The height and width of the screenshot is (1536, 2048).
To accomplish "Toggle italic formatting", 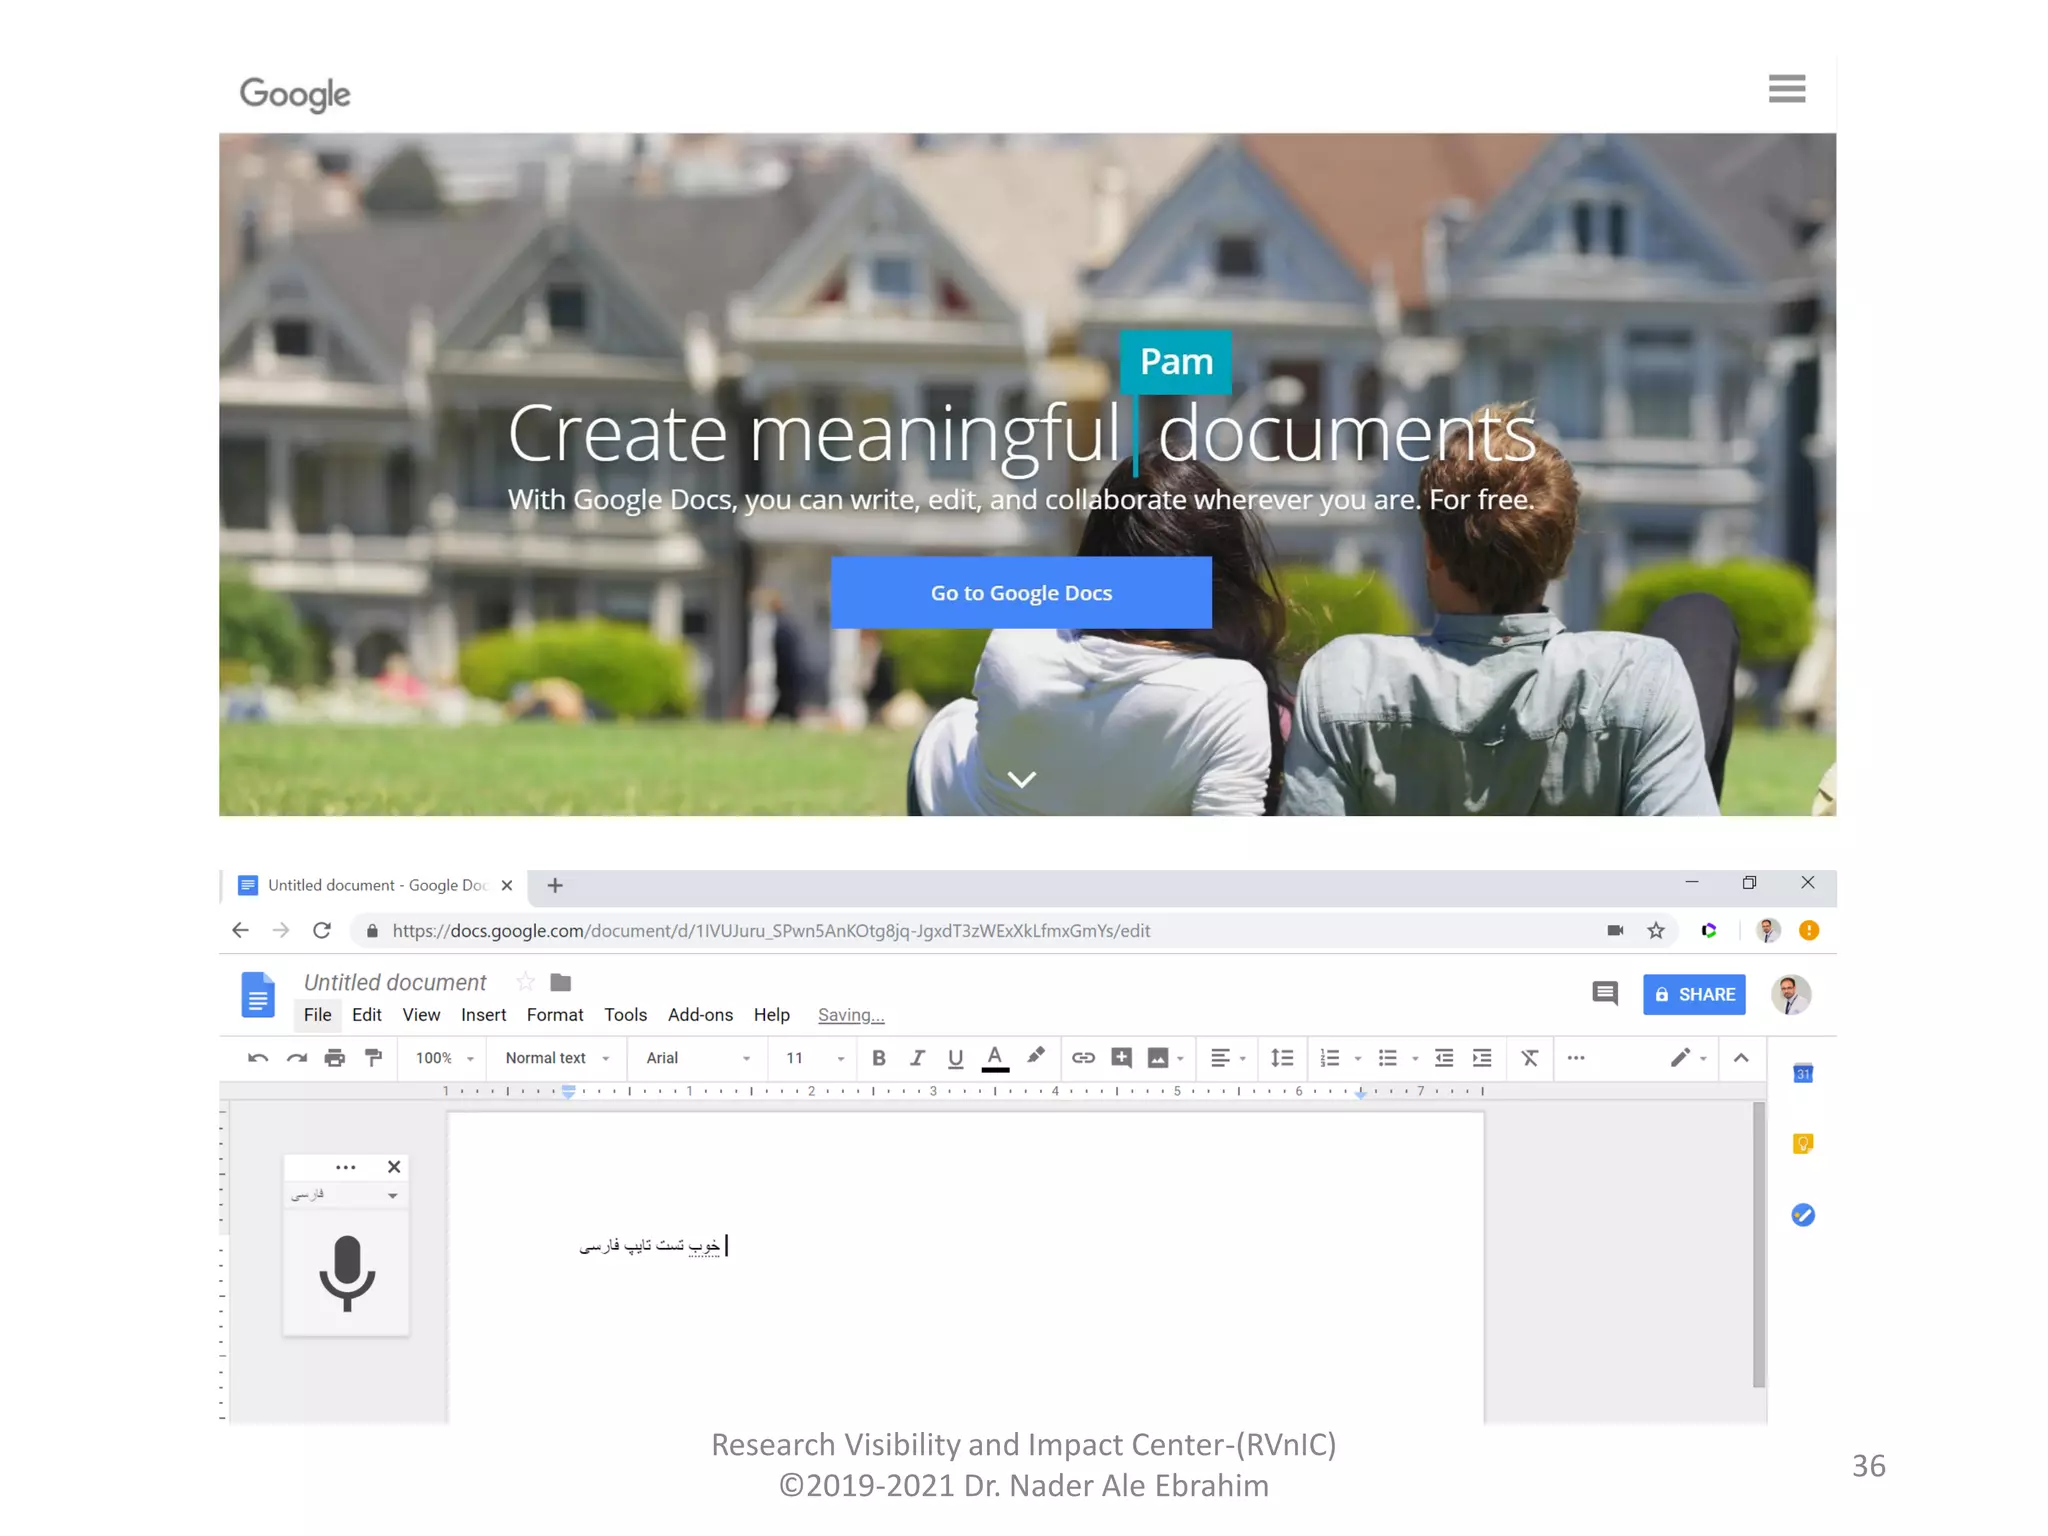I will [x=916, y=1058].
